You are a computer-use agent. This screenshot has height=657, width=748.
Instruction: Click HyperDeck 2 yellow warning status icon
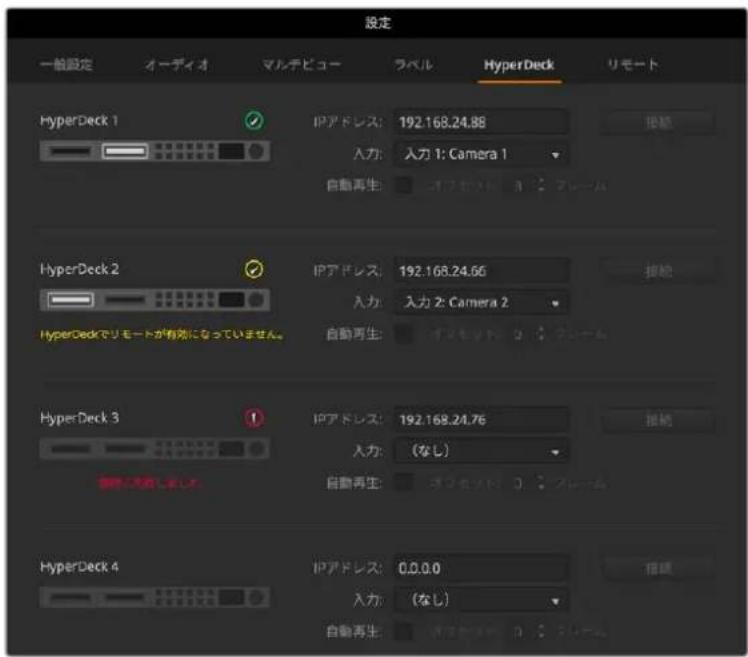(x=254, y=269)
